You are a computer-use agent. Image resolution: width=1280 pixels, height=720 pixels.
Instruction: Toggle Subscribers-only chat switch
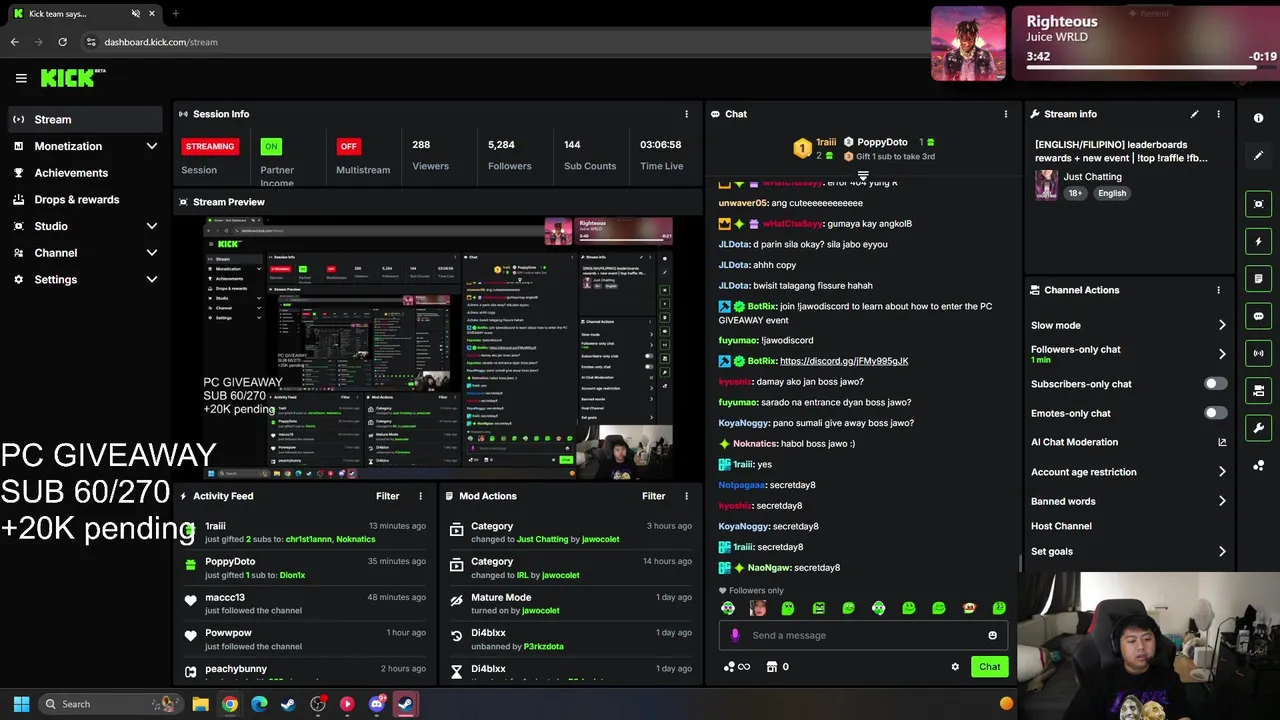coord(1215,384)
